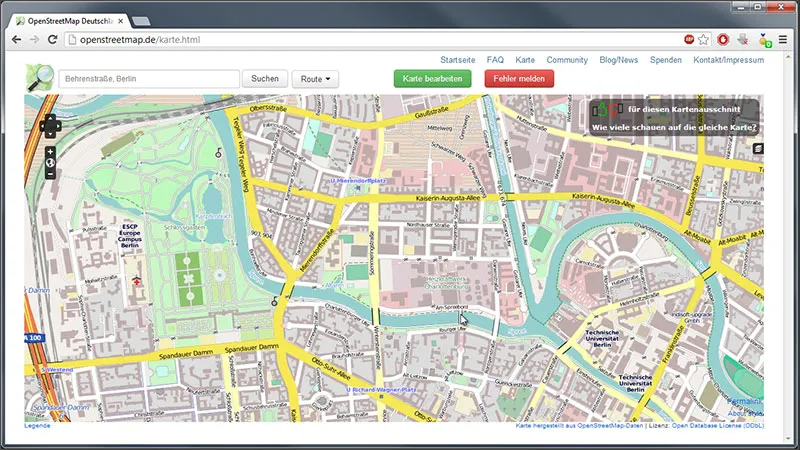
Task: Click the Franklinstraße street label
Action: [x=673, y=344]
